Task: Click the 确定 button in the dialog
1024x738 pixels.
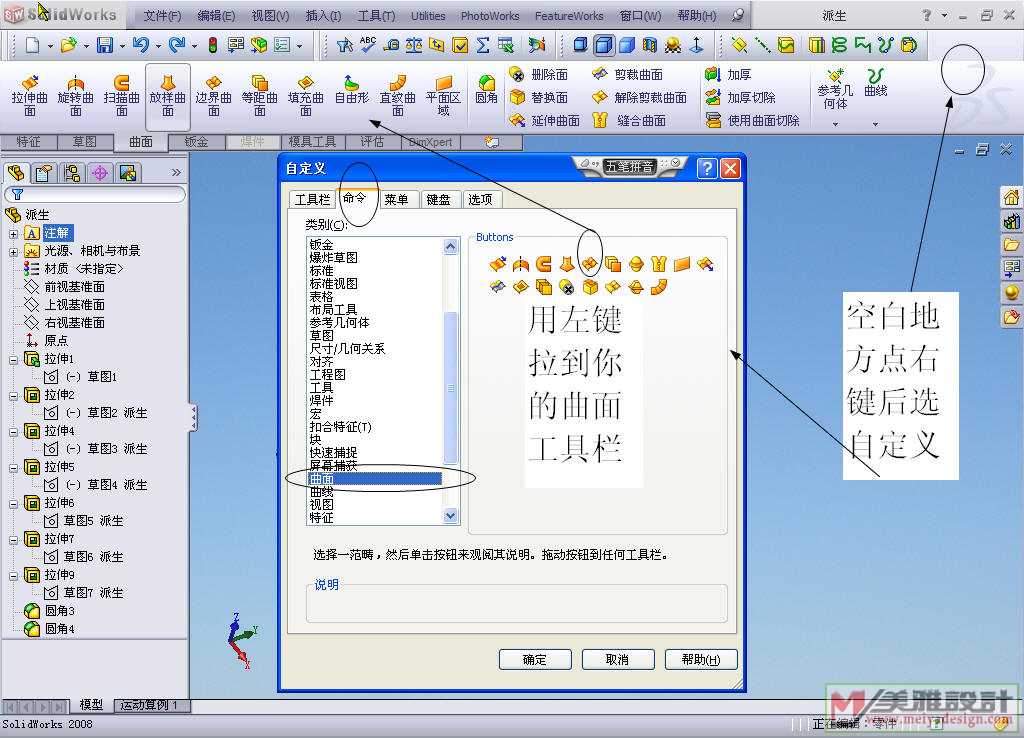Action: coord(535,660)
